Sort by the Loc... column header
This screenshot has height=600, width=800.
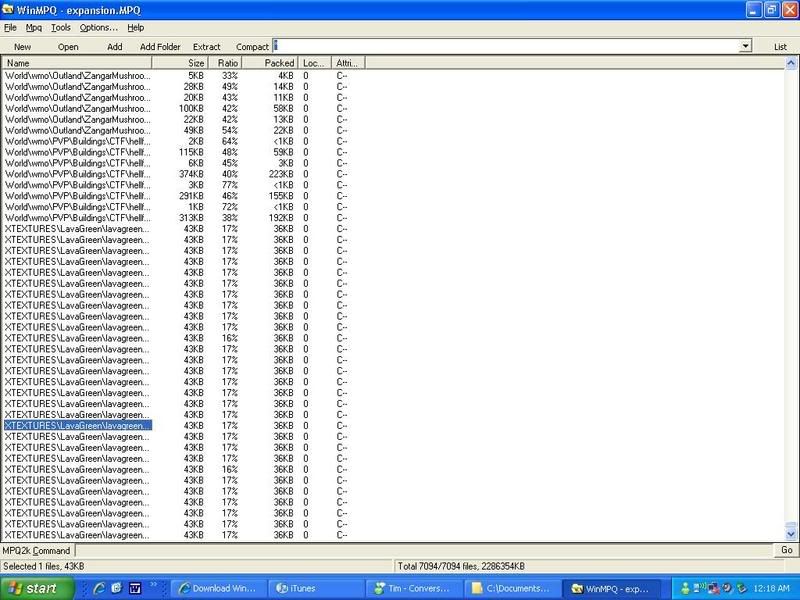(315, 63)
